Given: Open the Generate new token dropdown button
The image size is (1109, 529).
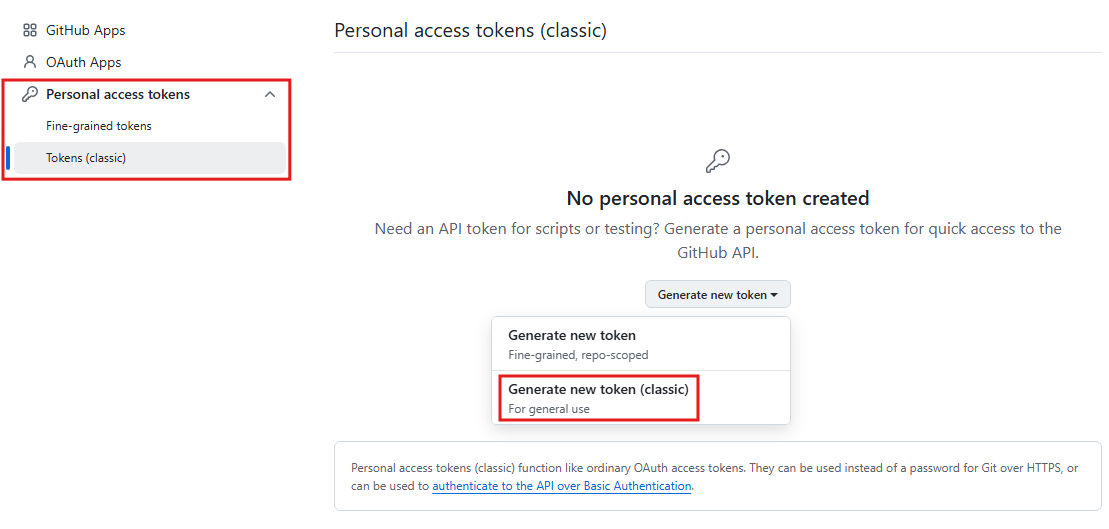Looking at the screenshot, I should click(718, 294).
